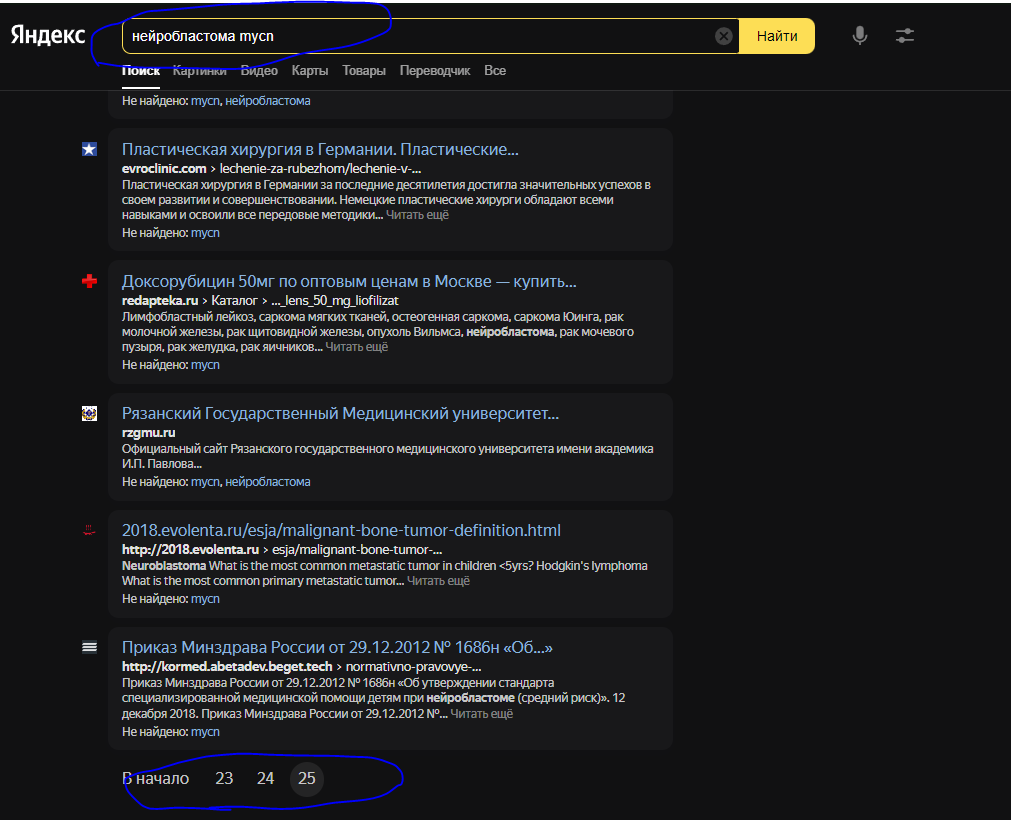The image size is (1011, 820).
Task: Open result Пластическая хирургия в Германии
Action: pos(320,150)
